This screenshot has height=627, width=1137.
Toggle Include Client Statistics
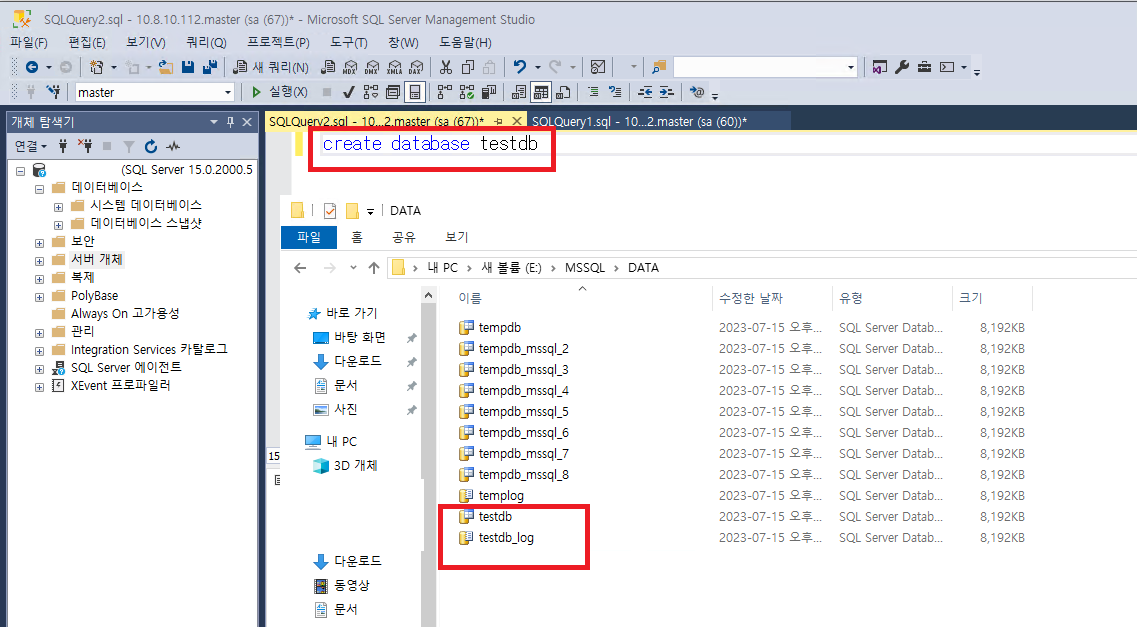click(489, 92)
